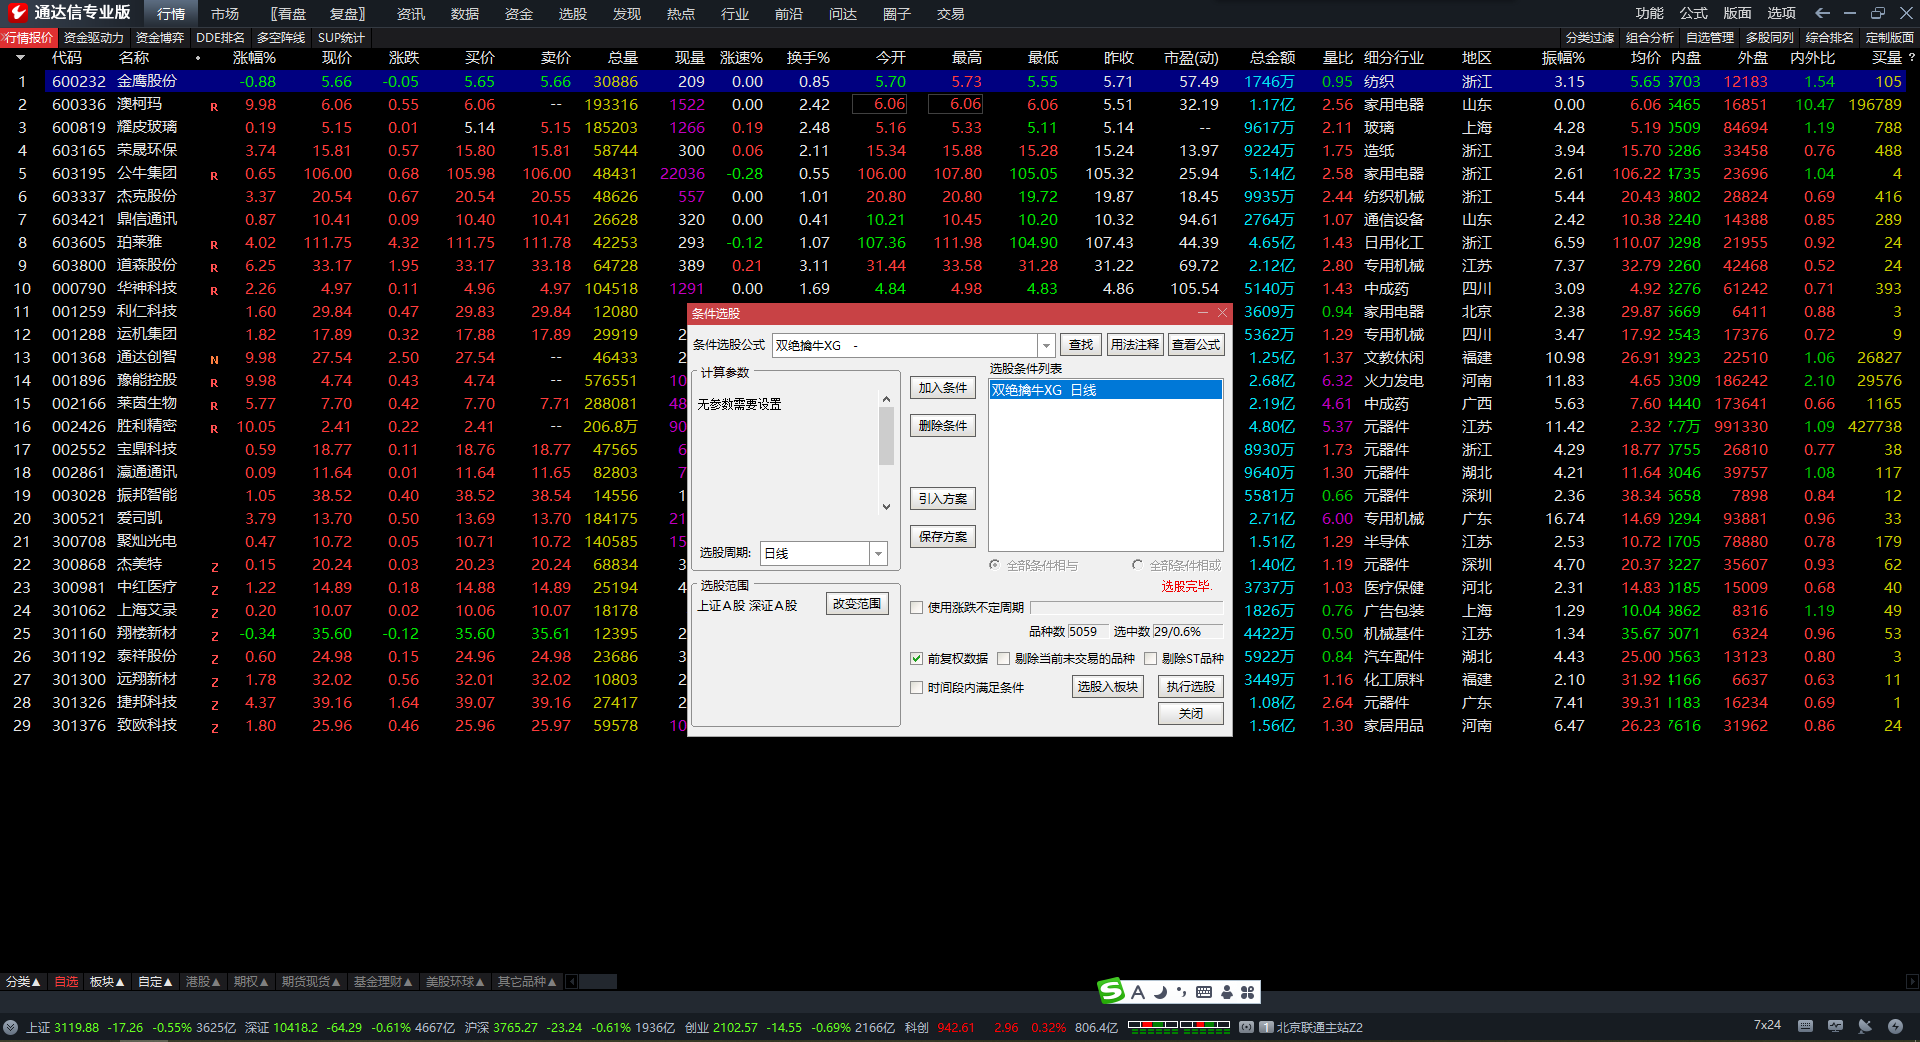
Task: Select 全部条件相与 radio button
Action: [994, 565]
